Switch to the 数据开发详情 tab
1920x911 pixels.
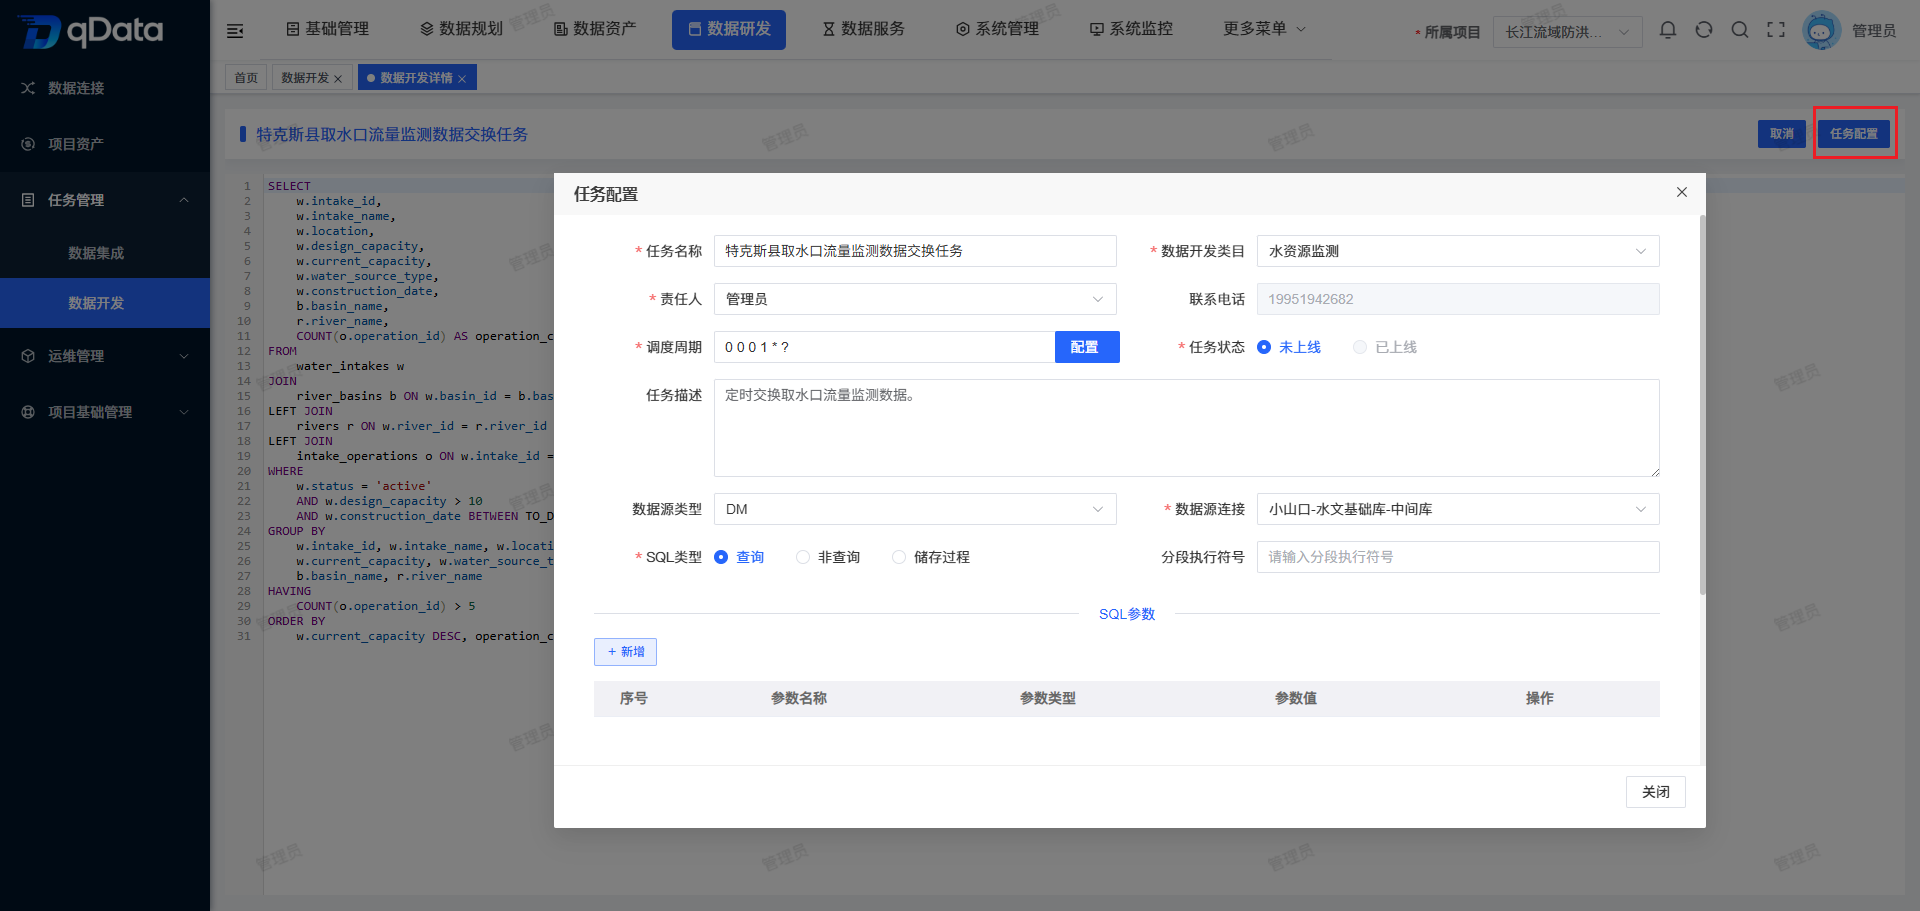click(416, 78)
